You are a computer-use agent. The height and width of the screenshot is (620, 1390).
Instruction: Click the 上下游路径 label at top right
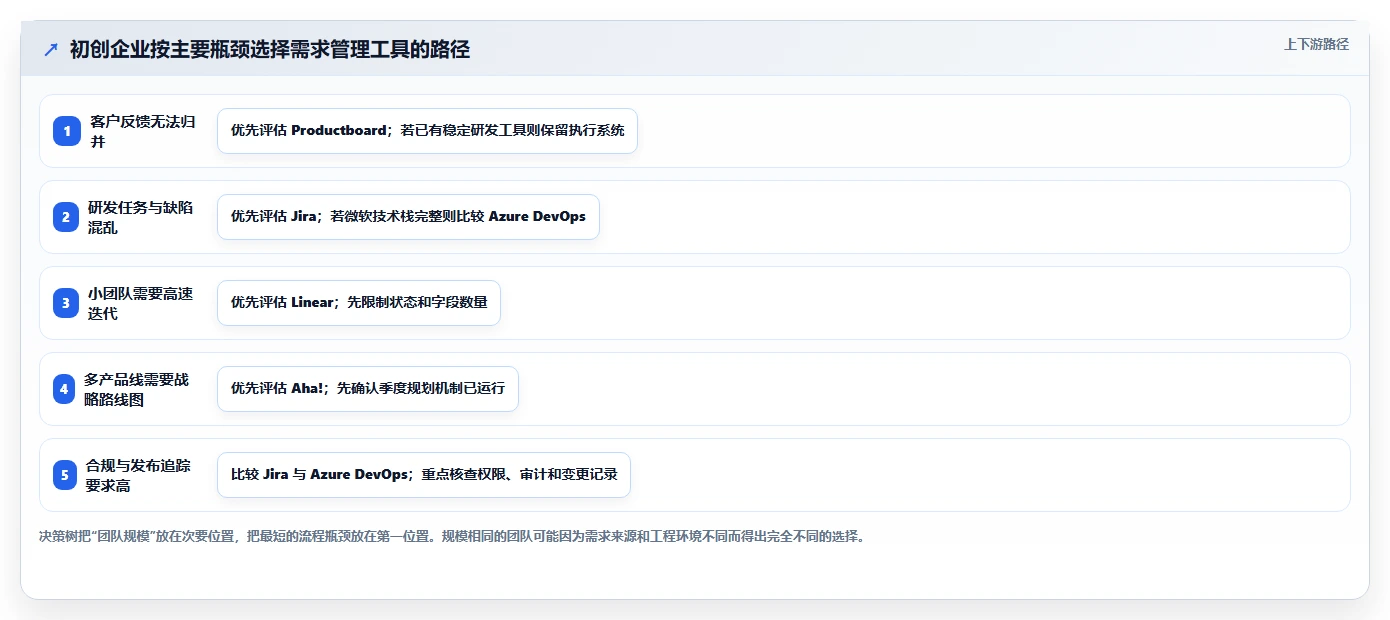click(x=1316, y=44)
